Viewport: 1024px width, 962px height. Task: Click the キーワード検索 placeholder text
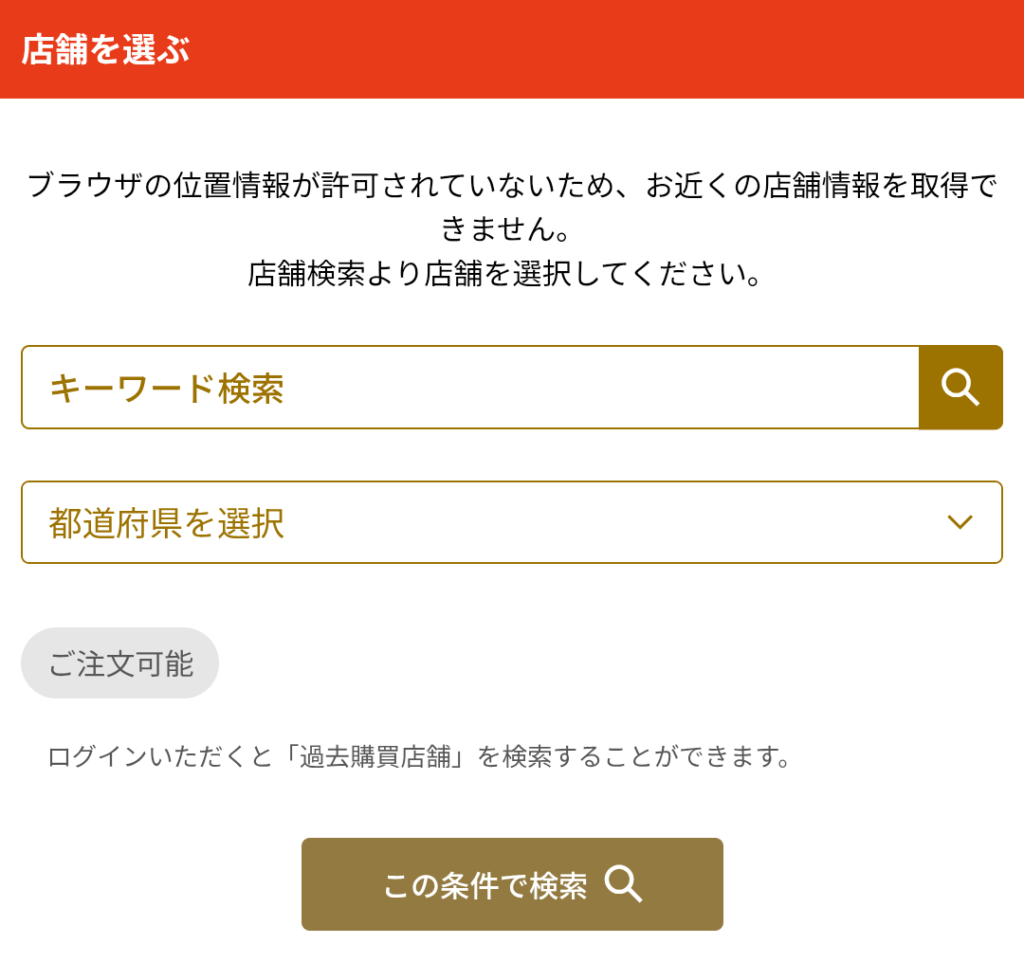tap(166, 388)
